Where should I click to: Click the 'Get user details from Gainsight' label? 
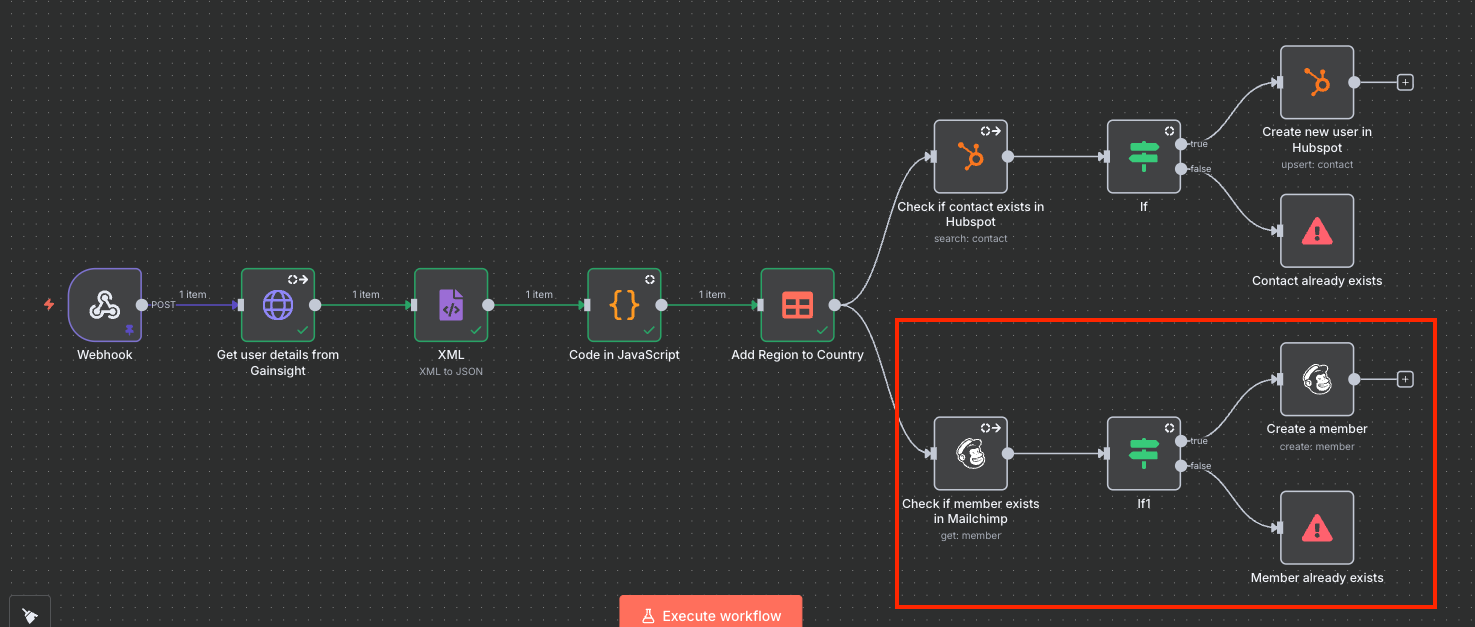coord(278,363)
